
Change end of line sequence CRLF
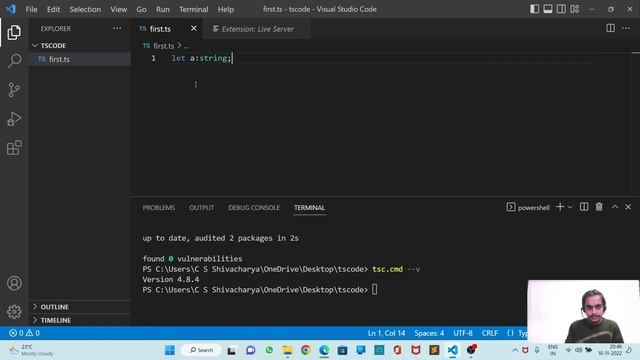click(x=489, y=333)
